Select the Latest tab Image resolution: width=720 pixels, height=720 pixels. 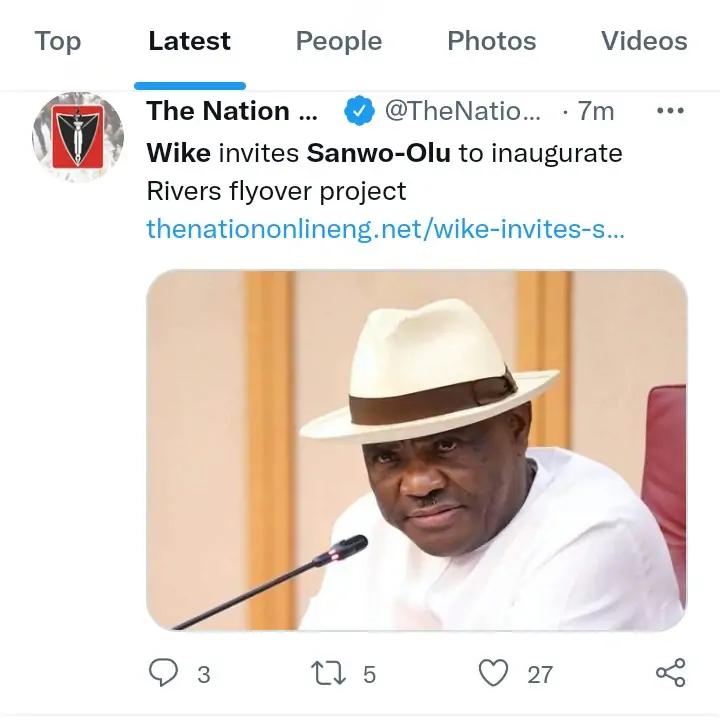tap(189, 41)
